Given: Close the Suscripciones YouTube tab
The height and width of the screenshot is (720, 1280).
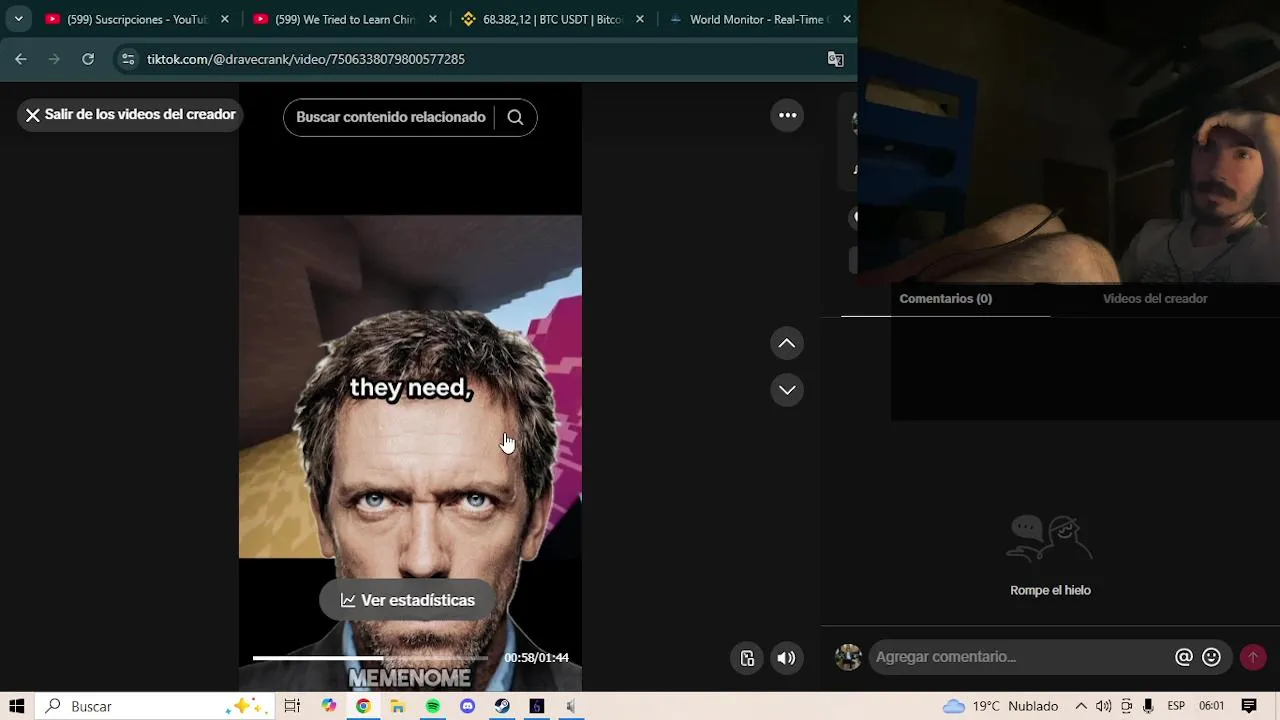Looking at the screenshot, I should pyautogui.click(x=225, y=19).
